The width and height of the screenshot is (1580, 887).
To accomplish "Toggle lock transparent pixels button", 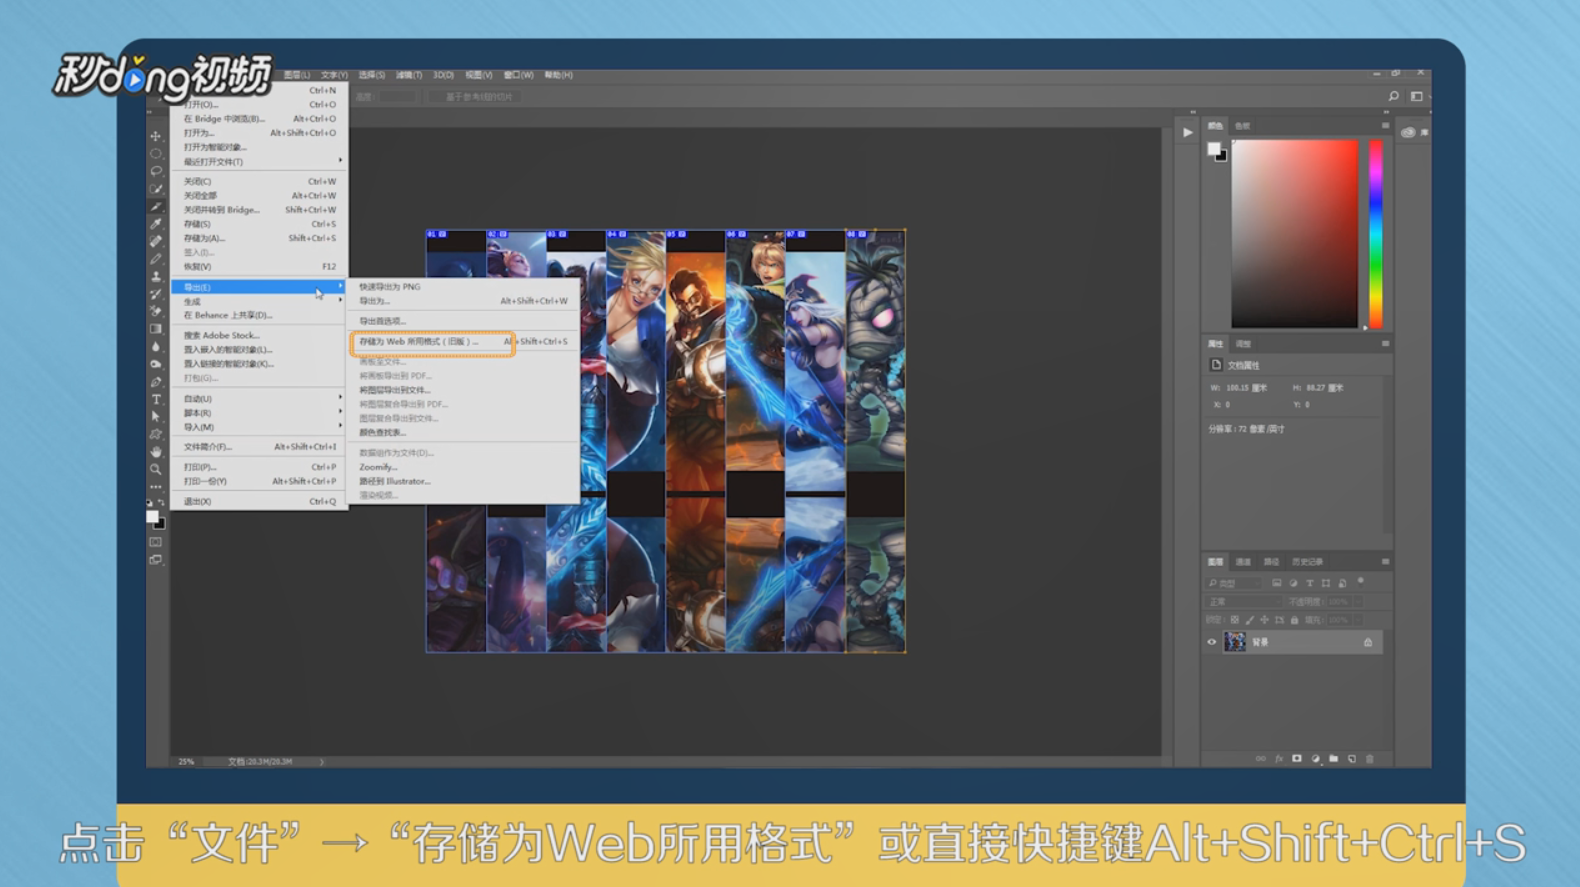I will [1234, 620].
